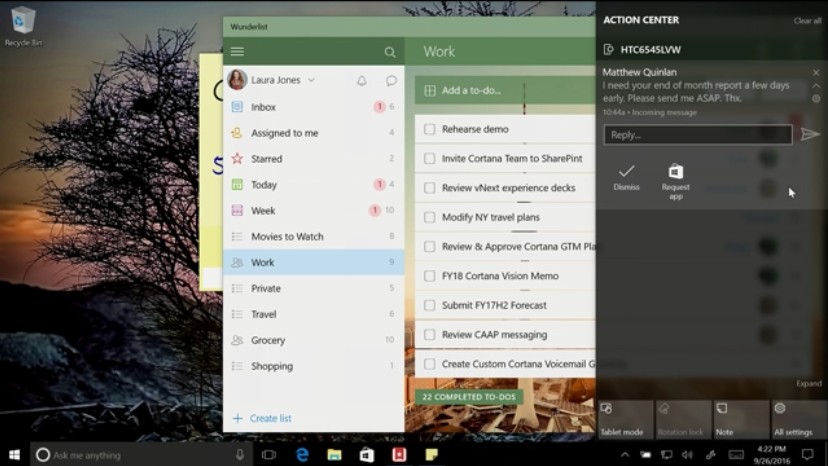Close Matthew Quinlan notification
828x466 pixels.
[x=816, y=72]
